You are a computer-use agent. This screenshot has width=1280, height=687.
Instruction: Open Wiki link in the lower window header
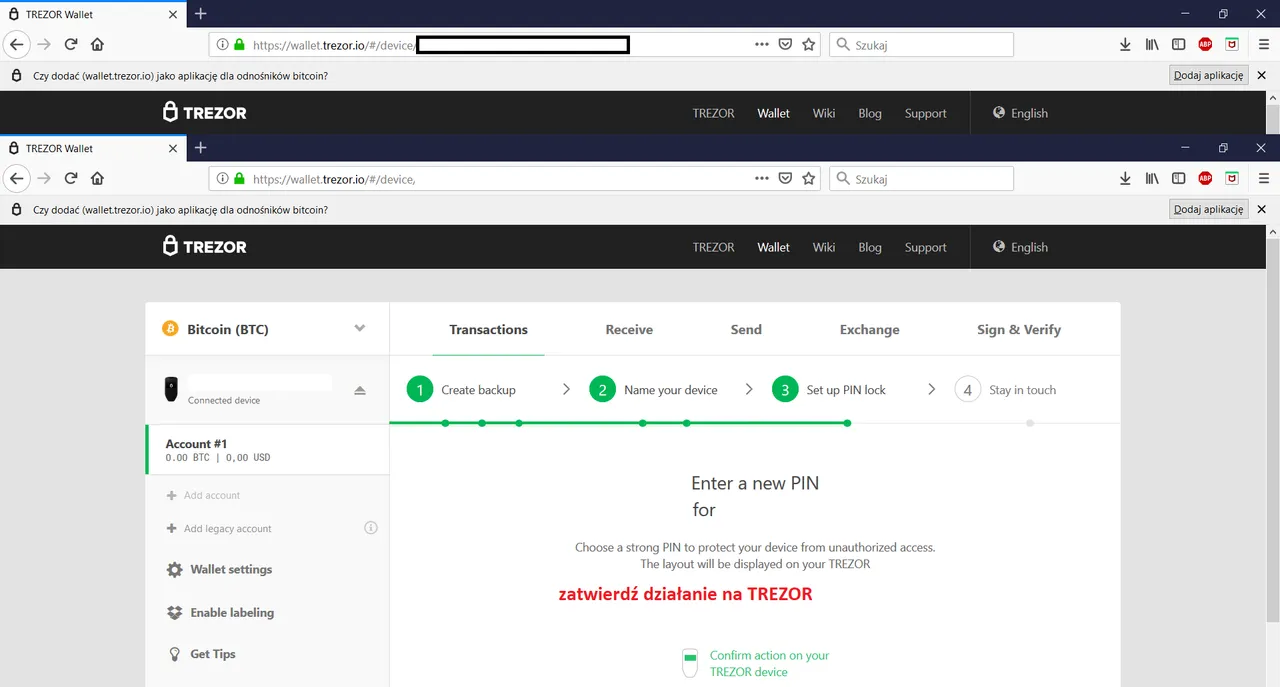(824, 247)
